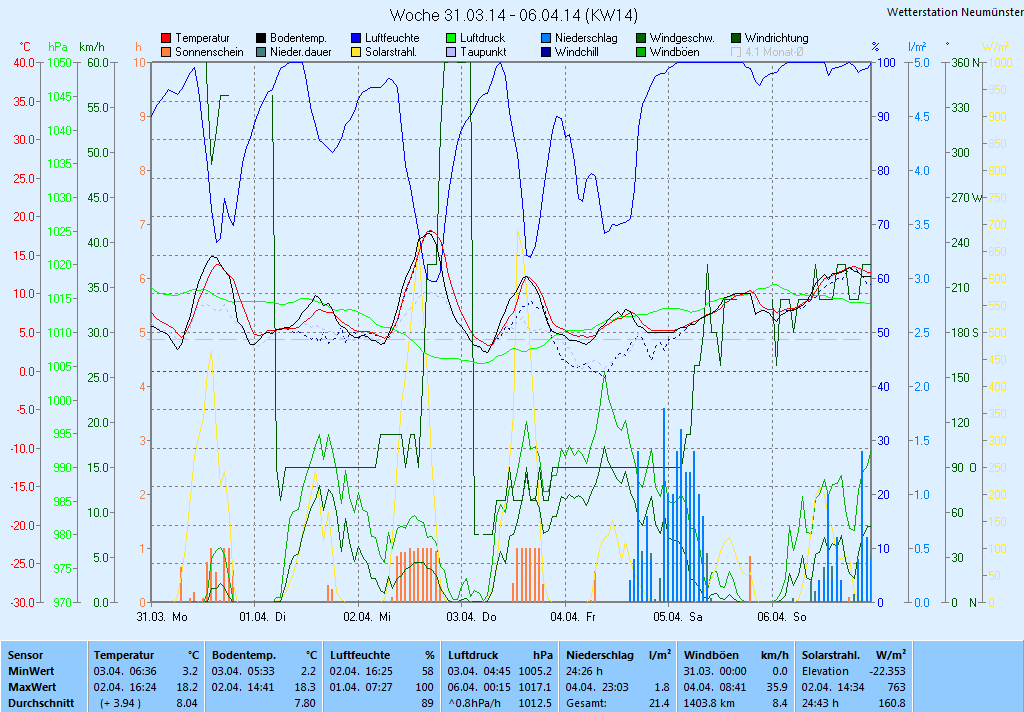1024x712 pixels.
Task: Click the 1403.8 km wind run value
Action: coord(709,704)
